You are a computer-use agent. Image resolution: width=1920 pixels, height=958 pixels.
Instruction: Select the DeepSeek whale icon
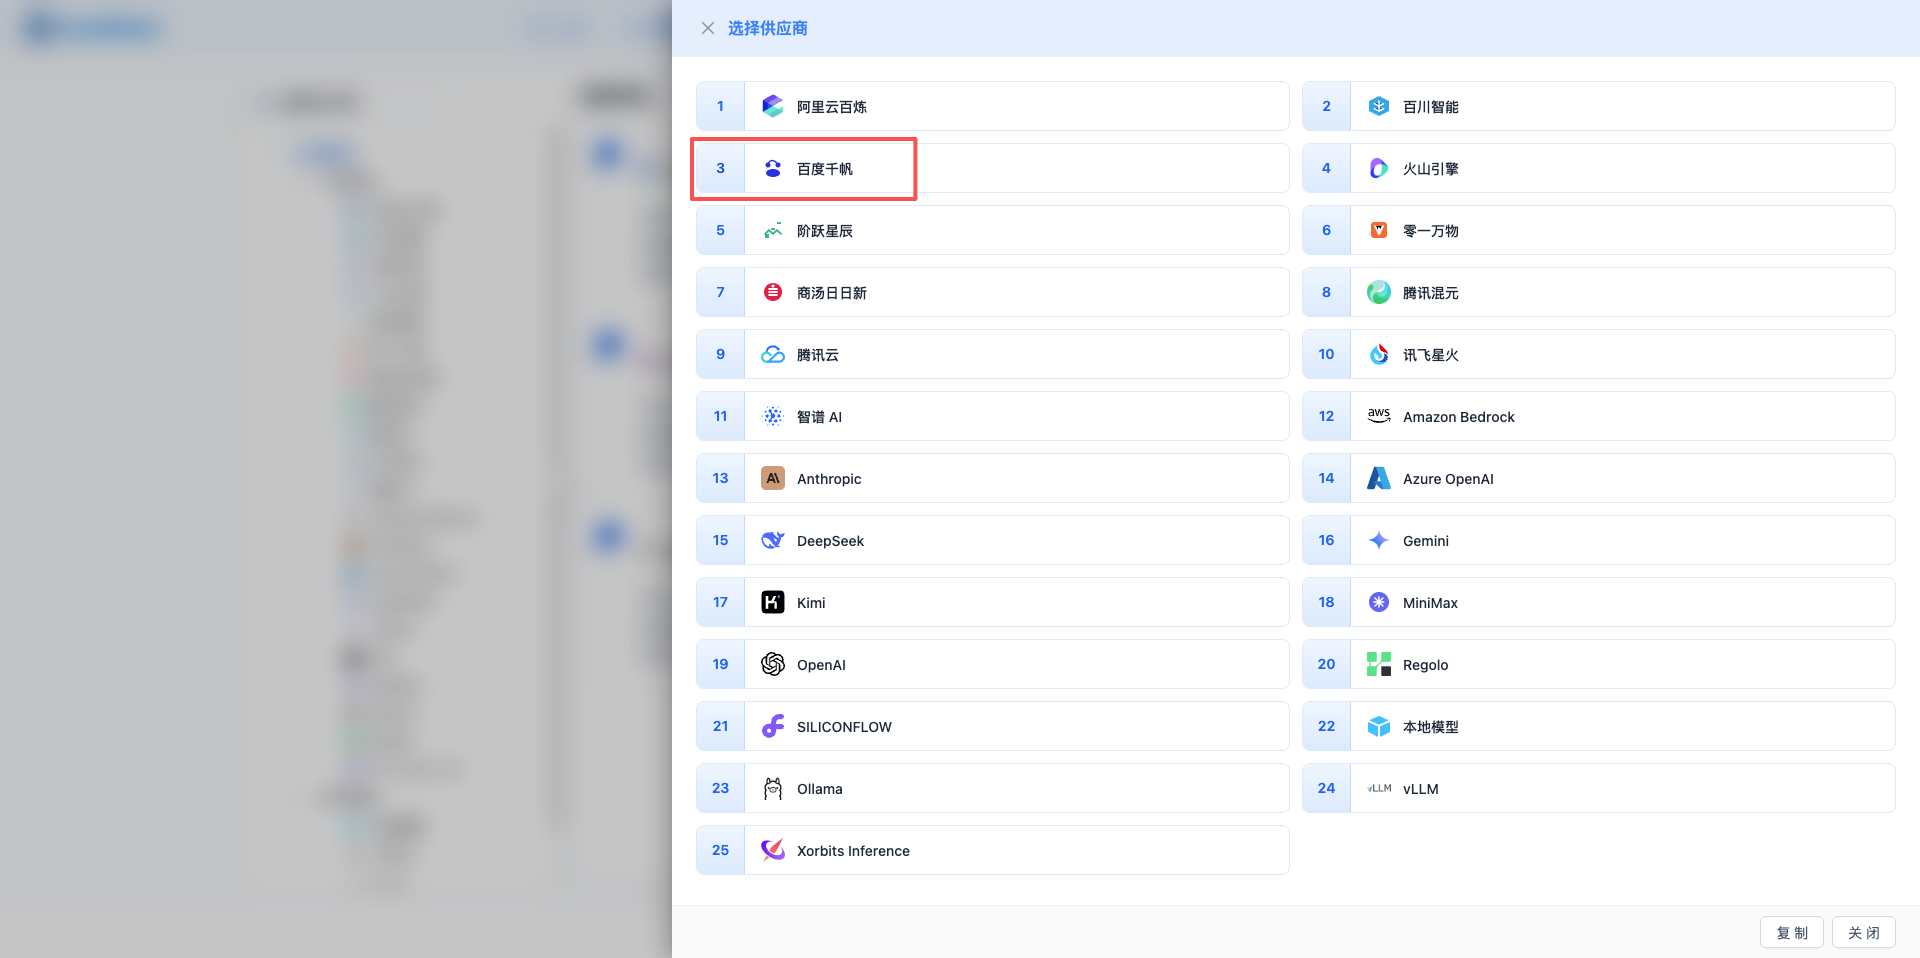coord(772,540)
